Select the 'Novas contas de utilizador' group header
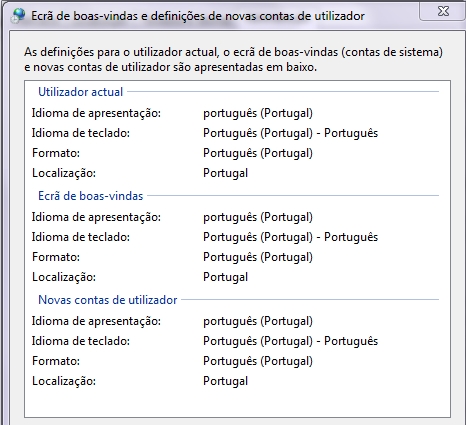The width and height of the screenshot is (466, 425). 107,300
